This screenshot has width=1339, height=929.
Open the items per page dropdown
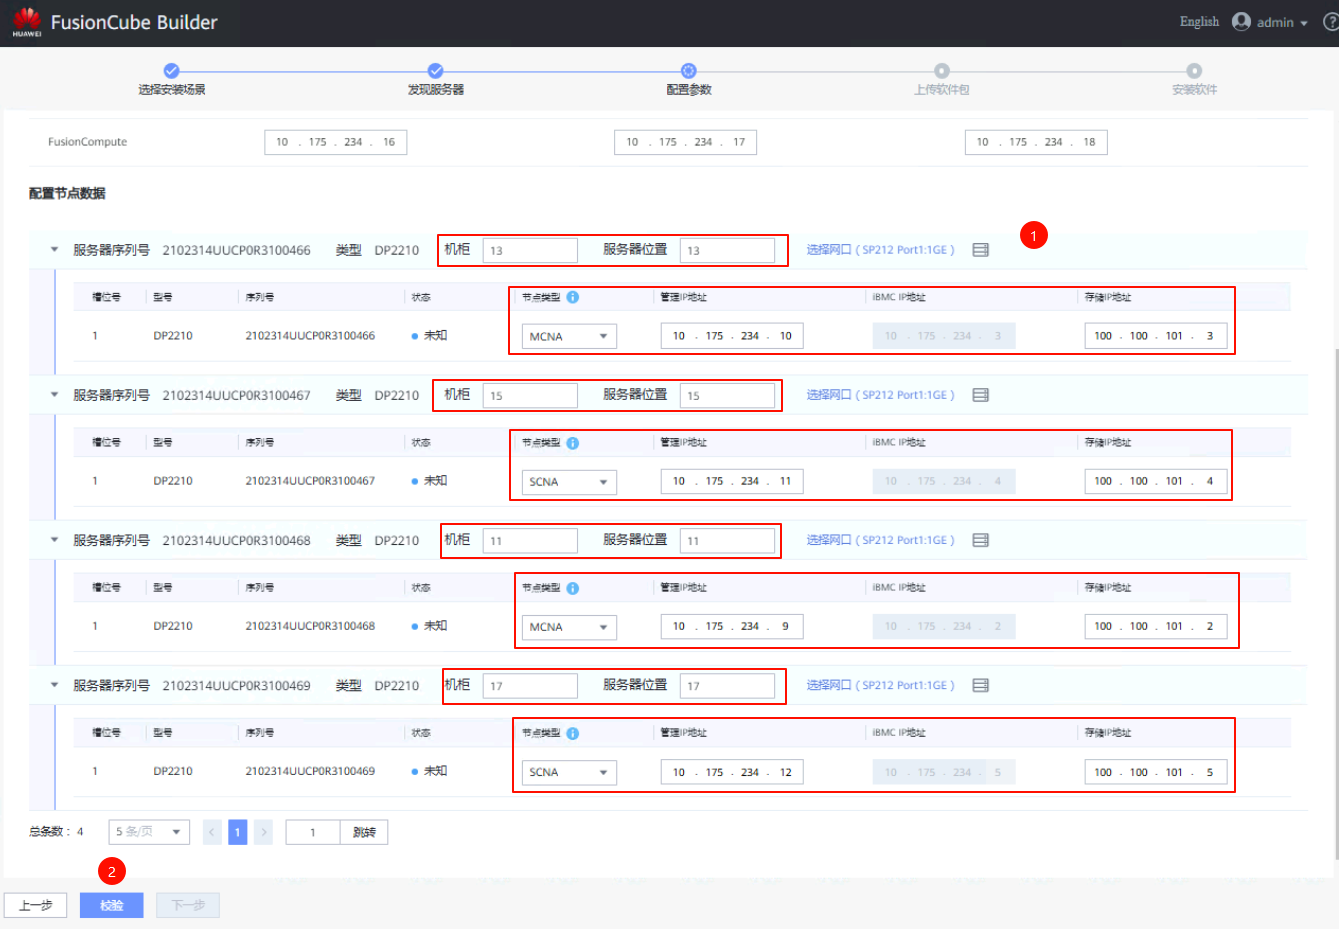(x=149, y=832)
